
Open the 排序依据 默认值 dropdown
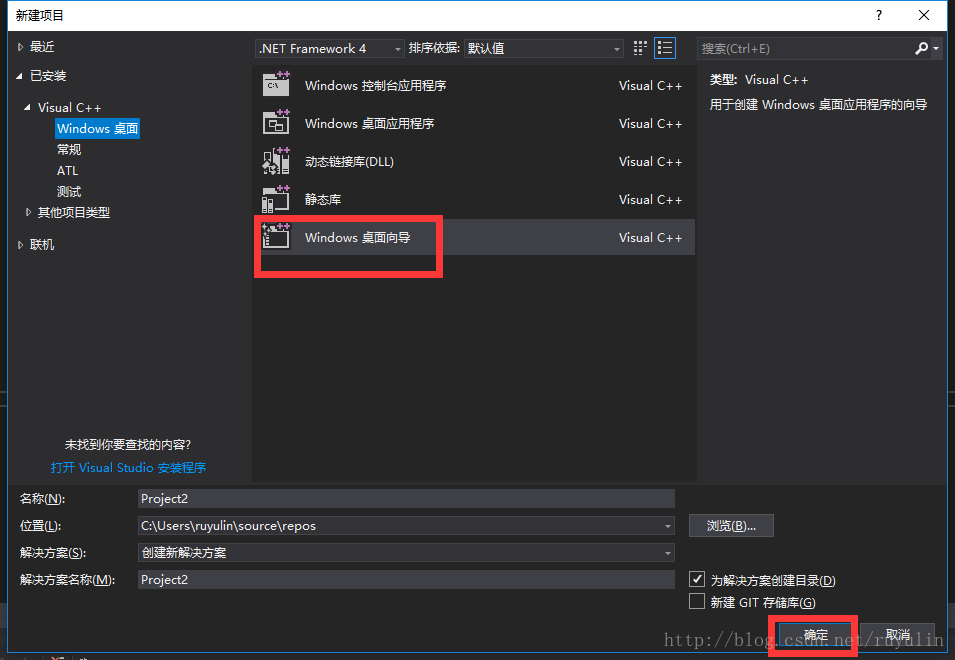coord(543,48)
